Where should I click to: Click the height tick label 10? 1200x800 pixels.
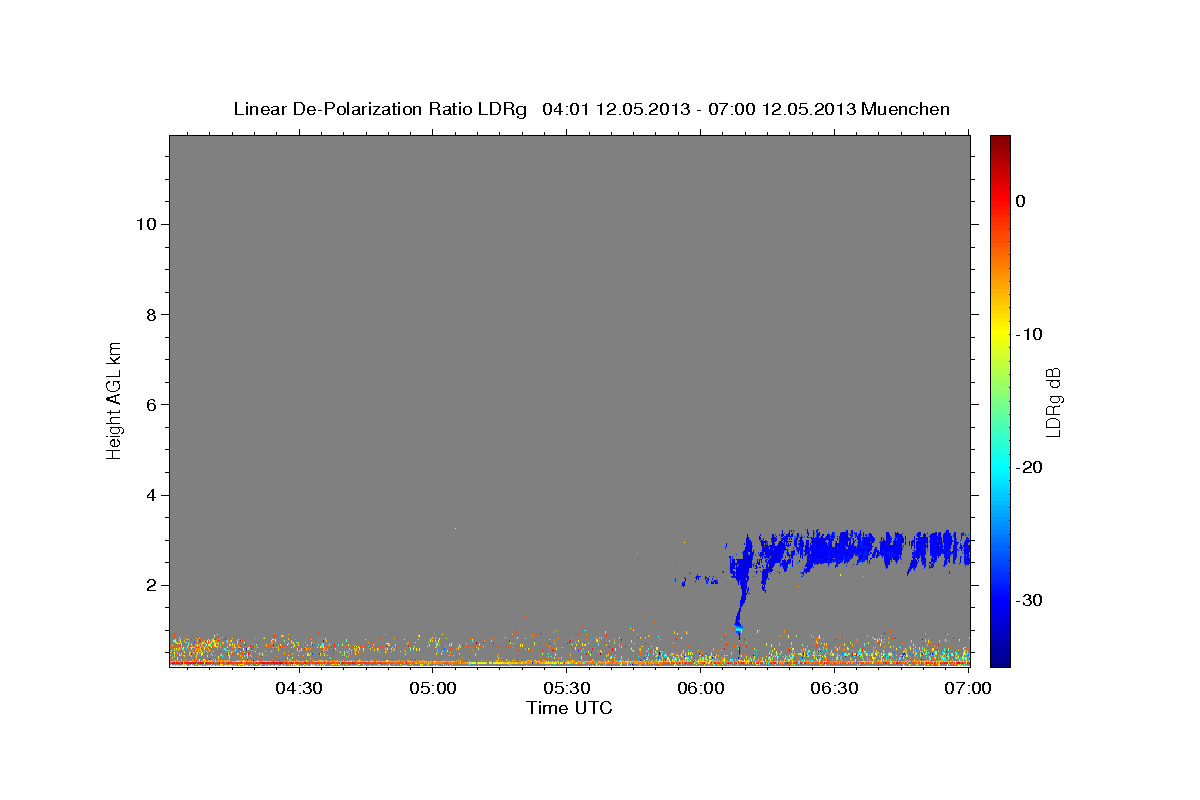tap(149, 224)
